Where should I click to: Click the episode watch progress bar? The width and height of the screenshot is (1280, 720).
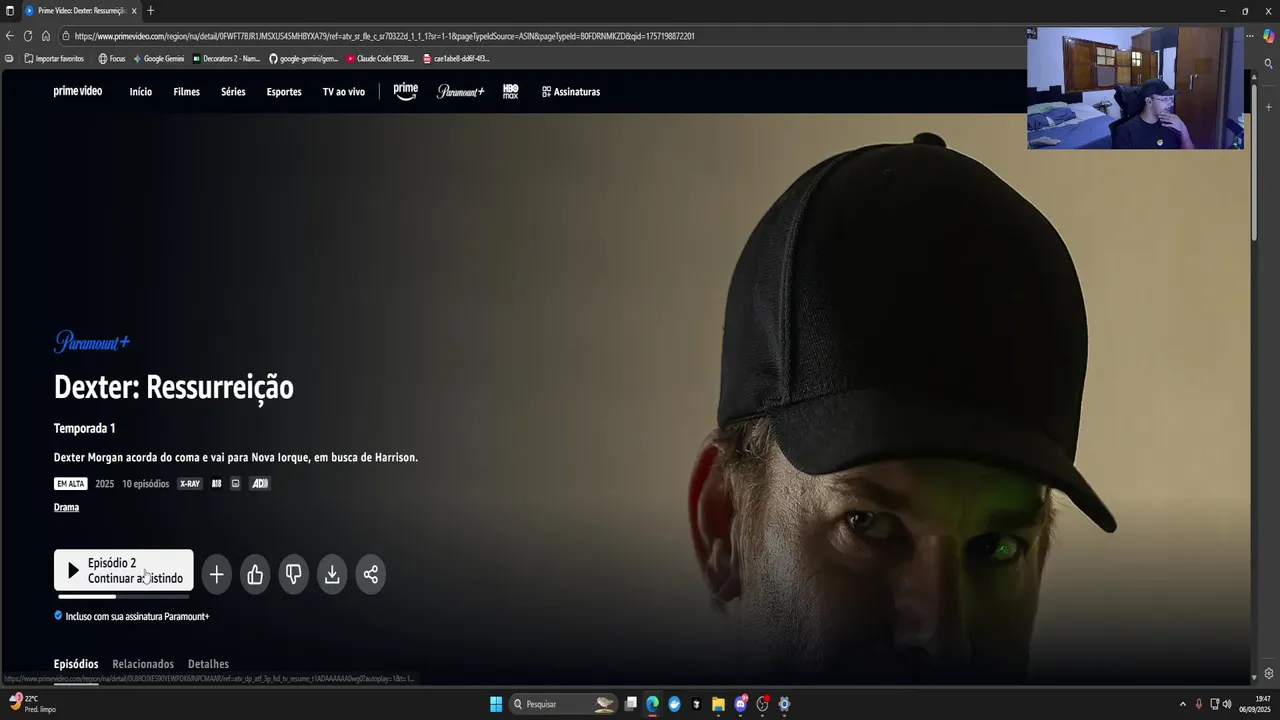tap(123, 597)
